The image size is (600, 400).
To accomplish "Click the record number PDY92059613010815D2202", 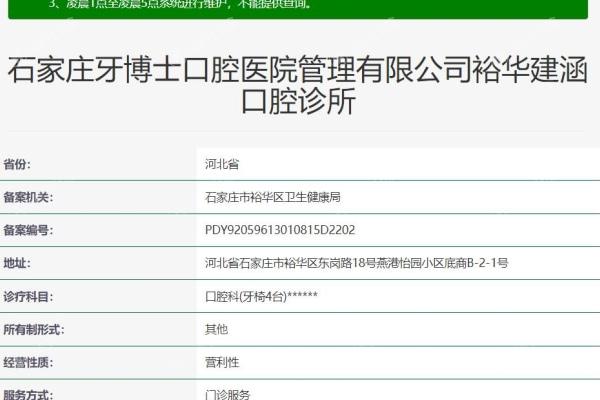I will pos(280,230).
